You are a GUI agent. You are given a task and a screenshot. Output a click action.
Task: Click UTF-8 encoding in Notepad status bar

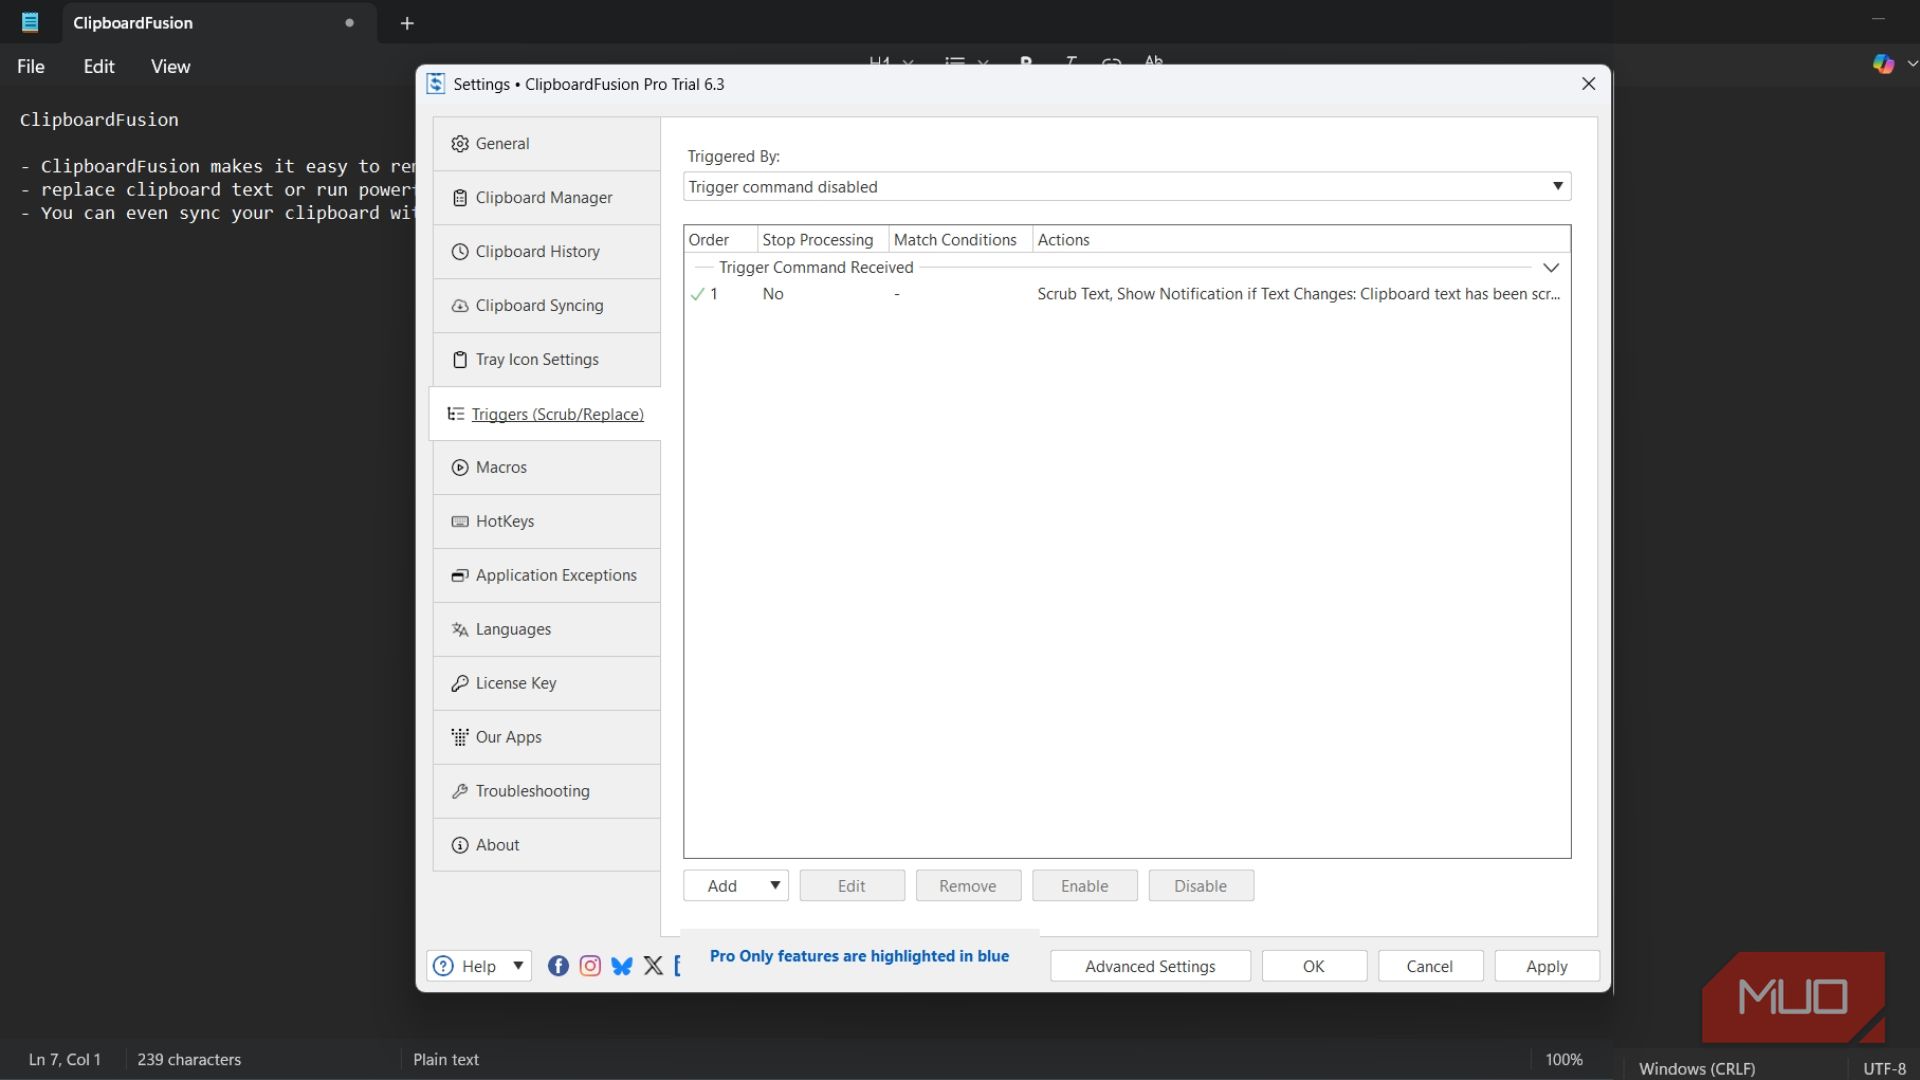point(1884,1068)
